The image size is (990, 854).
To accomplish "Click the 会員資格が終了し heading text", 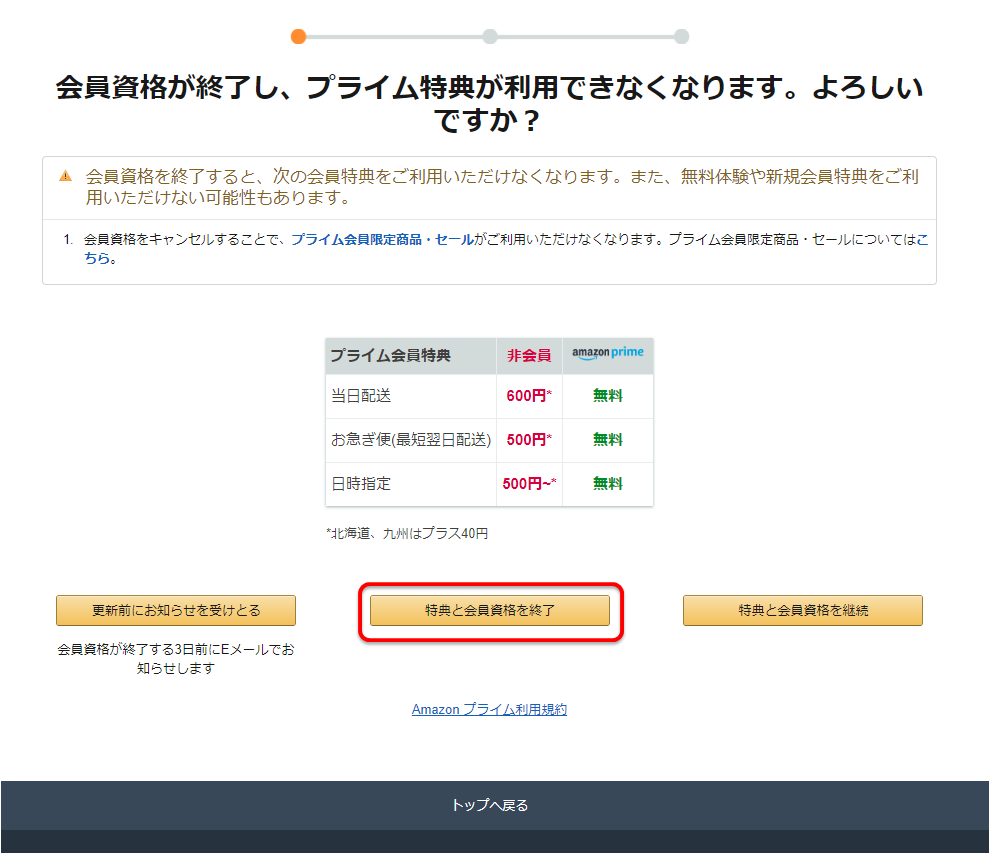I will [489, 104].
